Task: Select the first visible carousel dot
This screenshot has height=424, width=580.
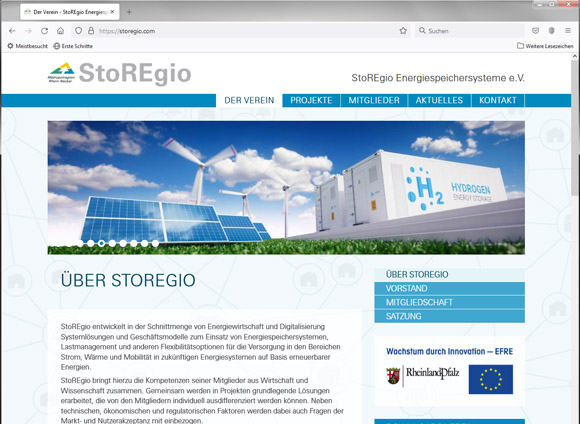Action: pos(80,243)
